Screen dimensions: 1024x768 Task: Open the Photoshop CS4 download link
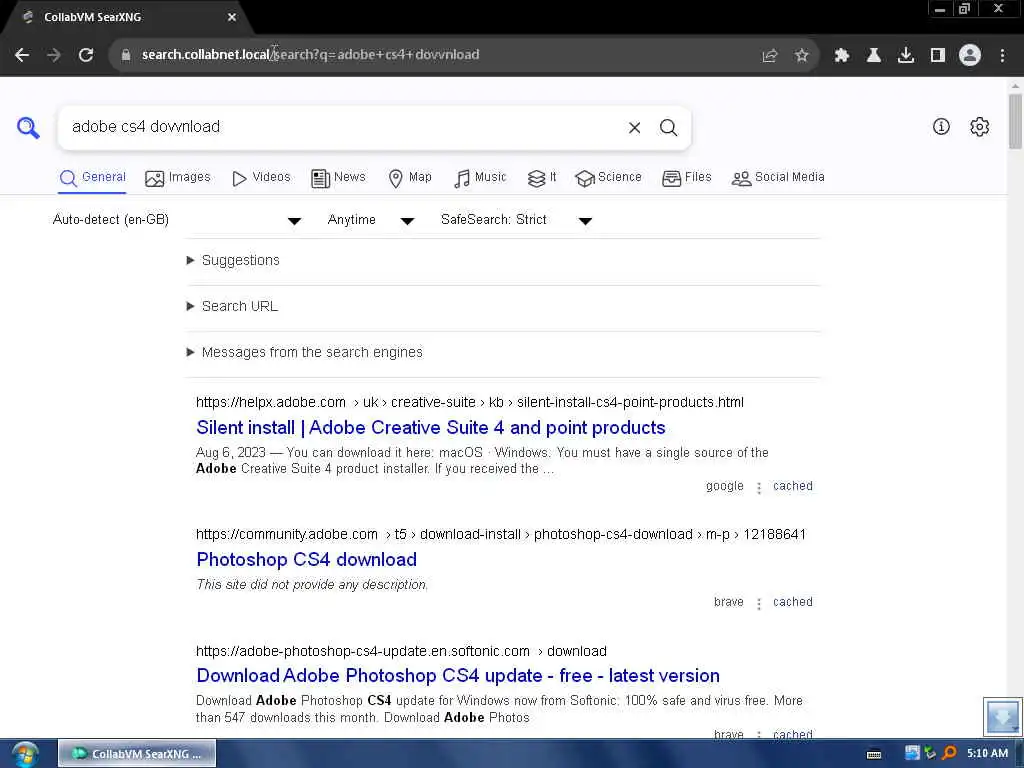coord(306,560)
